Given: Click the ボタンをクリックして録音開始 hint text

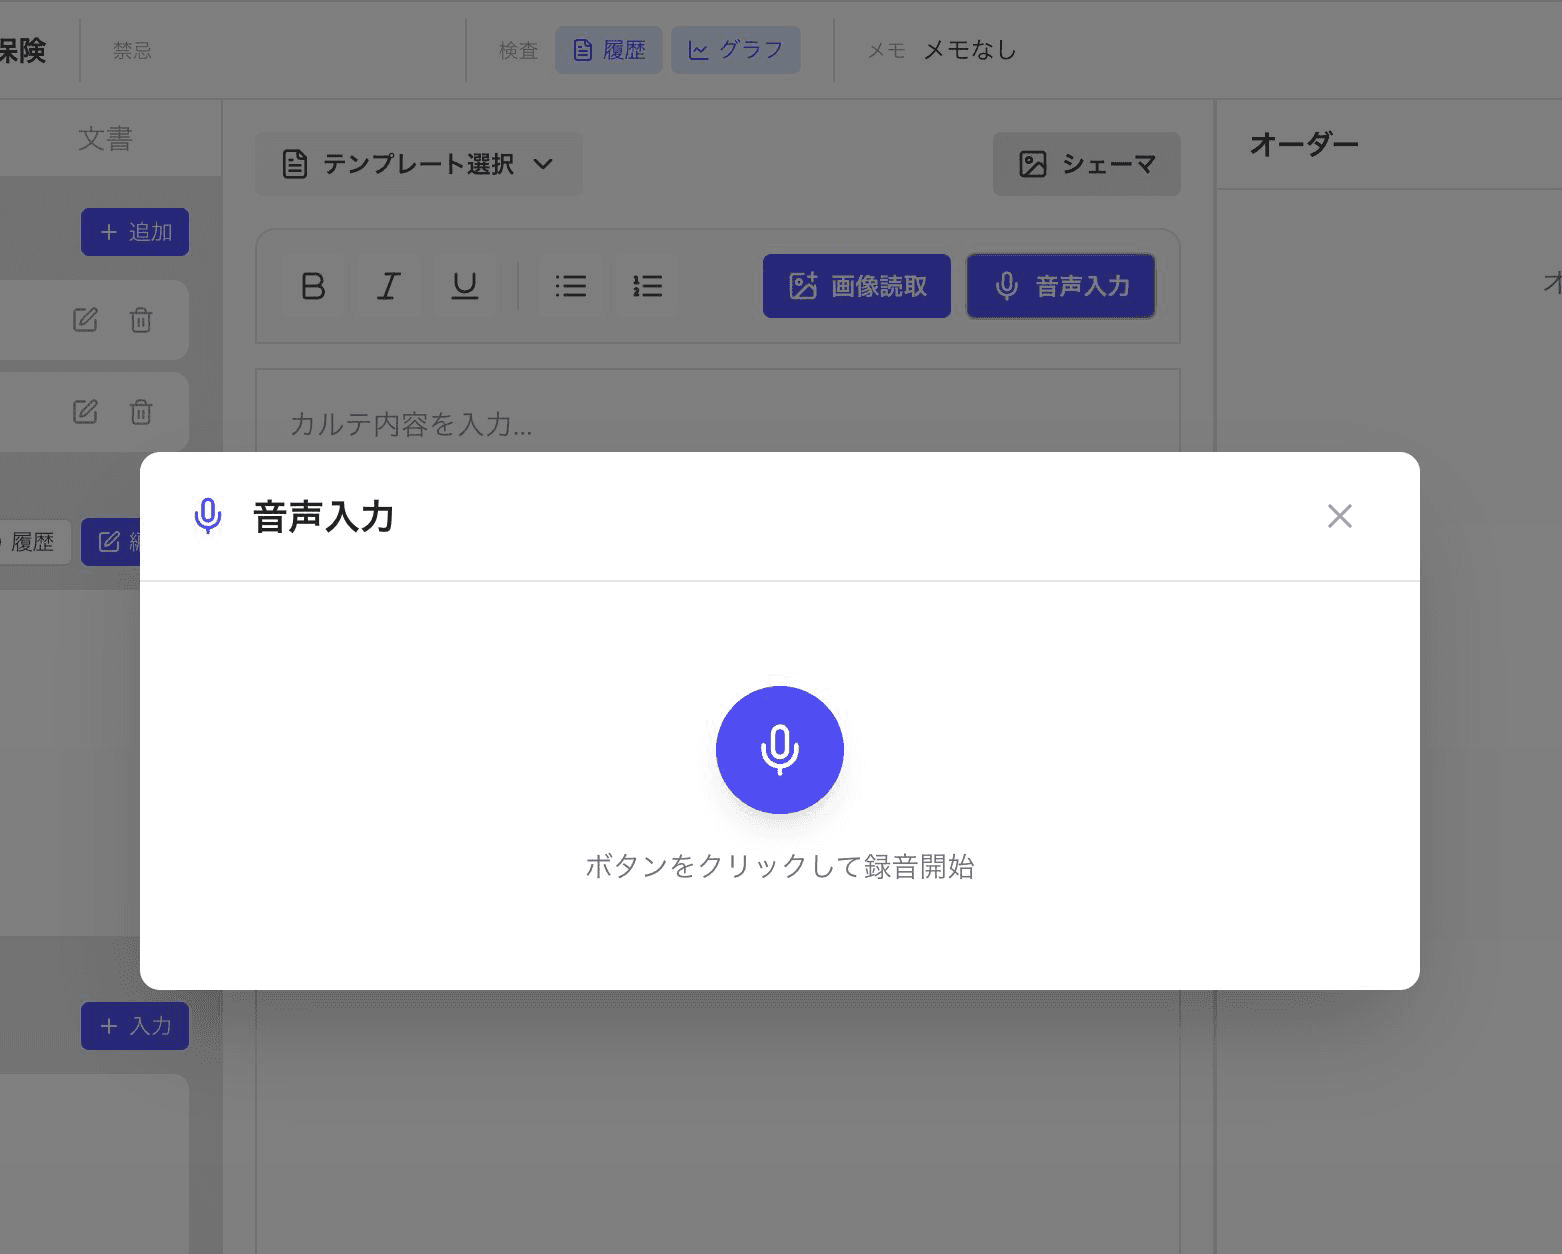Looking at the screenshot, I should point(780,866).
